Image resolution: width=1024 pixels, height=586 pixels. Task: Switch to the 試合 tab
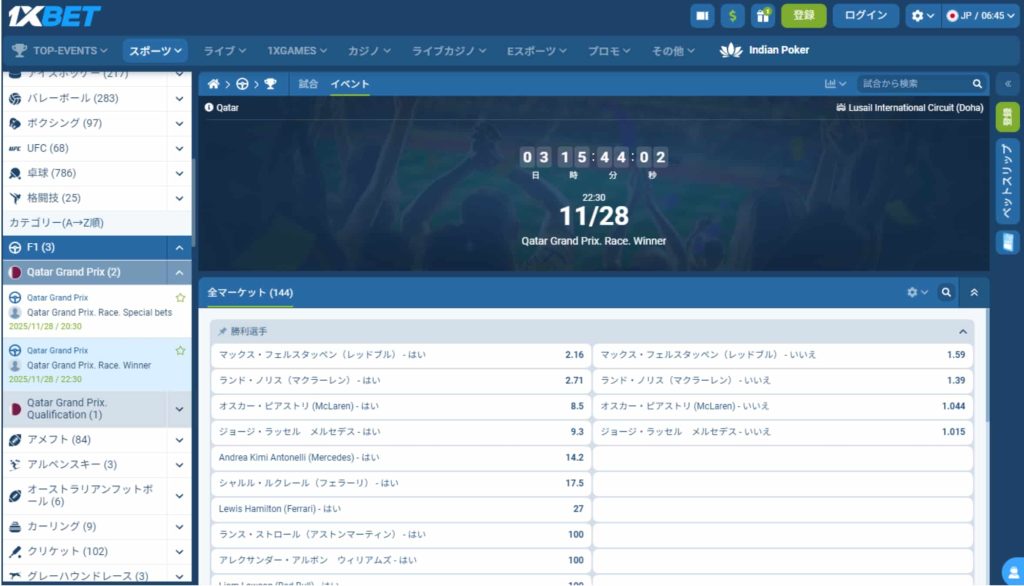pyautogui.click(x=308, y=84)
